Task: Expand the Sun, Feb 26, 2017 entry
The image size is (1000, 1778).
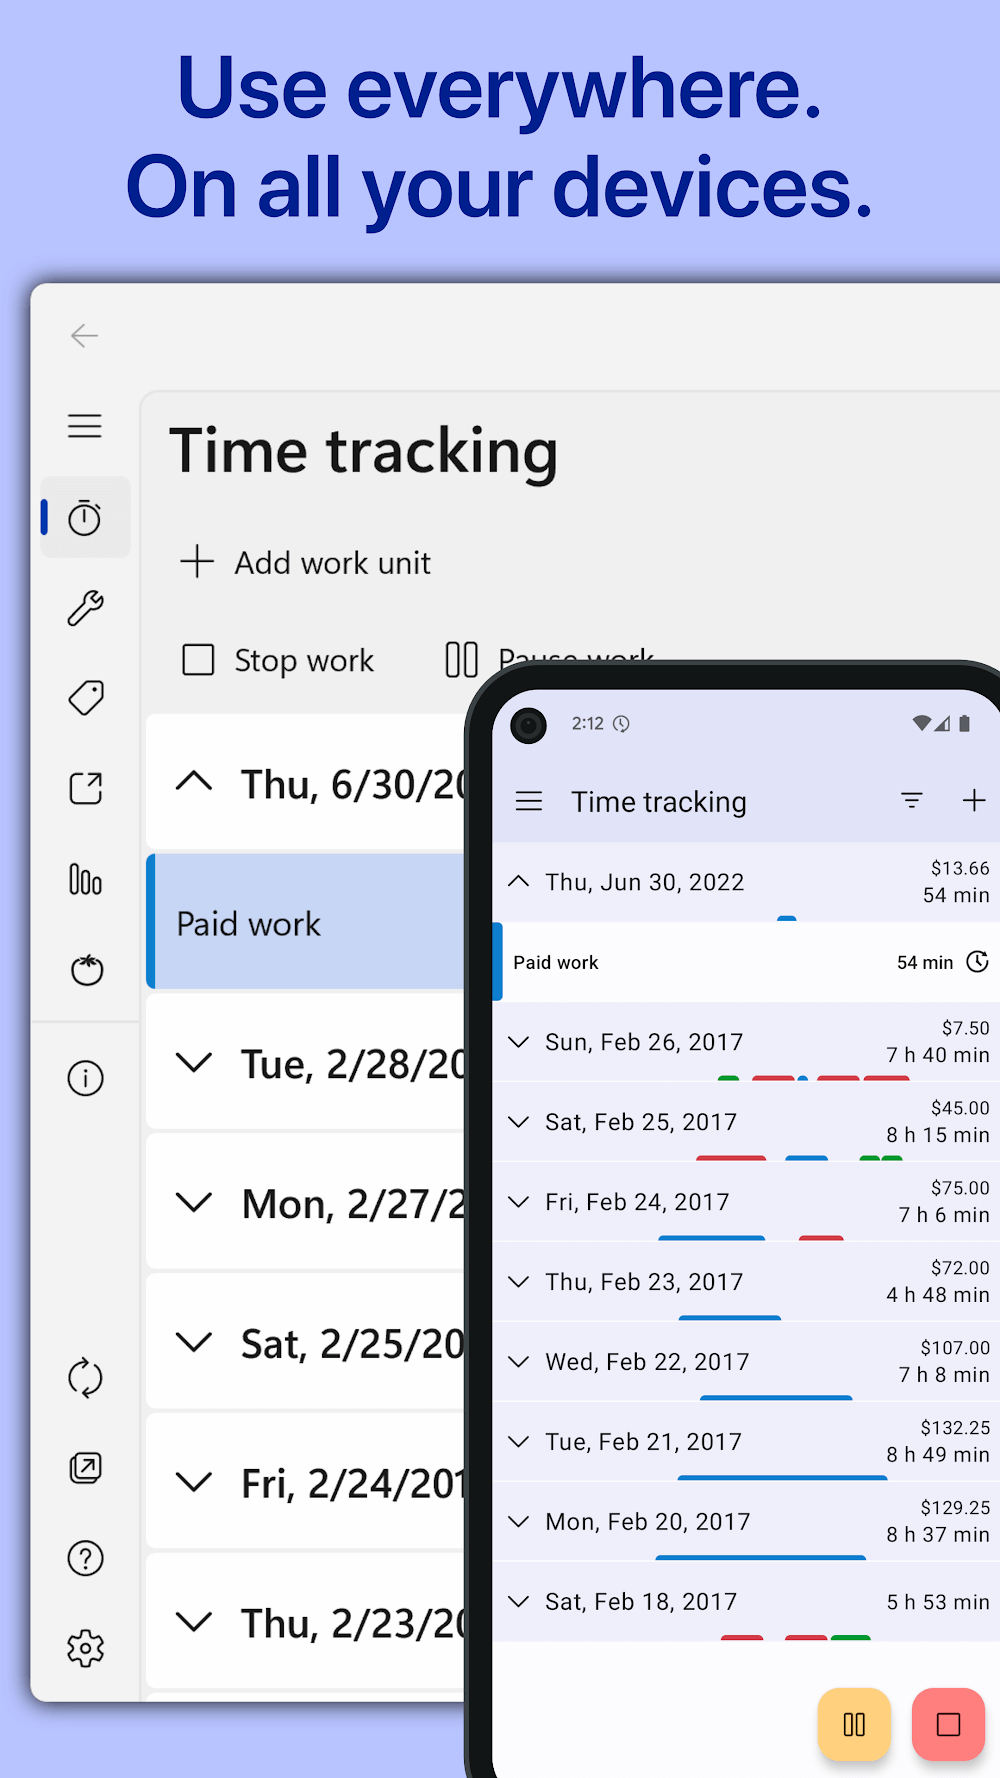Action: click(x=643, y=1042)
